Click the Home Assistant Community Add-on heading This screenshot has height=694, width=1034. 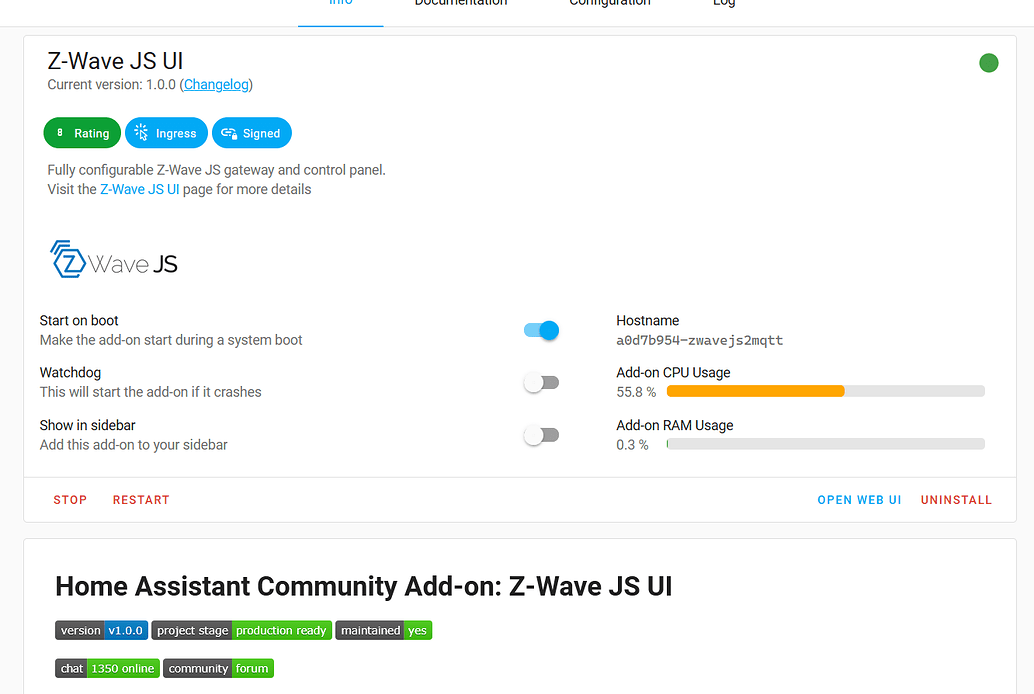[x=363, y=586]
